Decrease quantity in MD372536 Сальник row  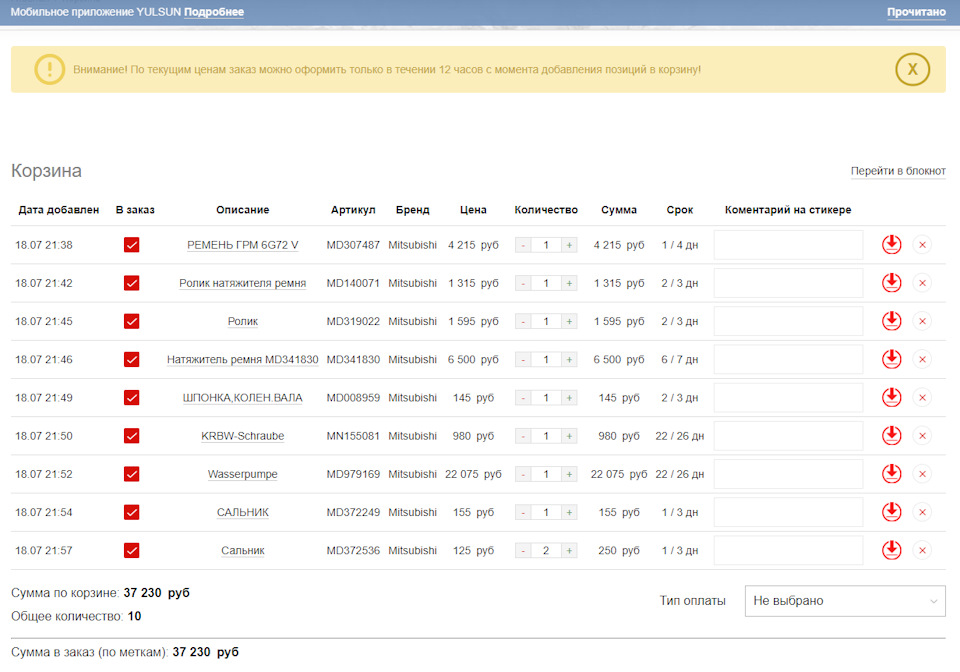(523, 550)
